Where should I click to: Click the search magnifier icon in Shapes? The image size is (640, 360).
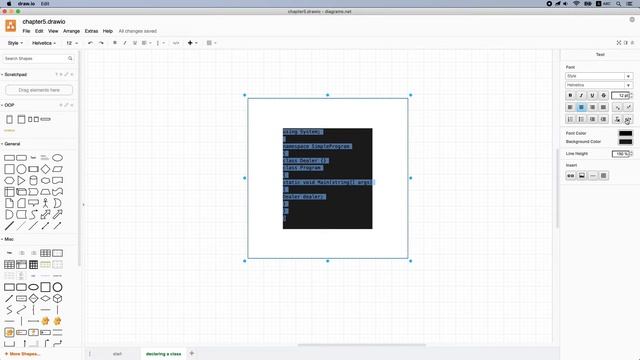70,58
